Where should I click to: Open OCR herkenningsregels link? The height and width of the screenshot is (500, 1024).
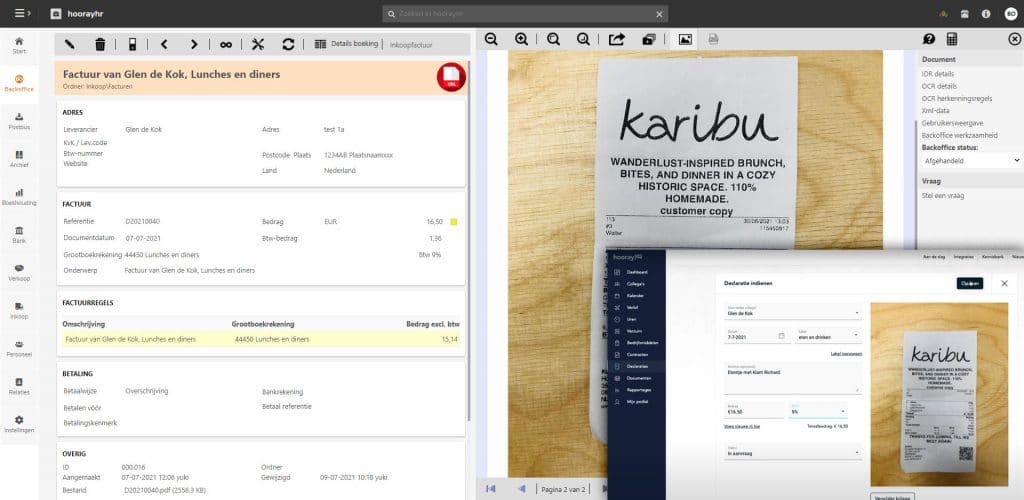click(x=957, y=99)
